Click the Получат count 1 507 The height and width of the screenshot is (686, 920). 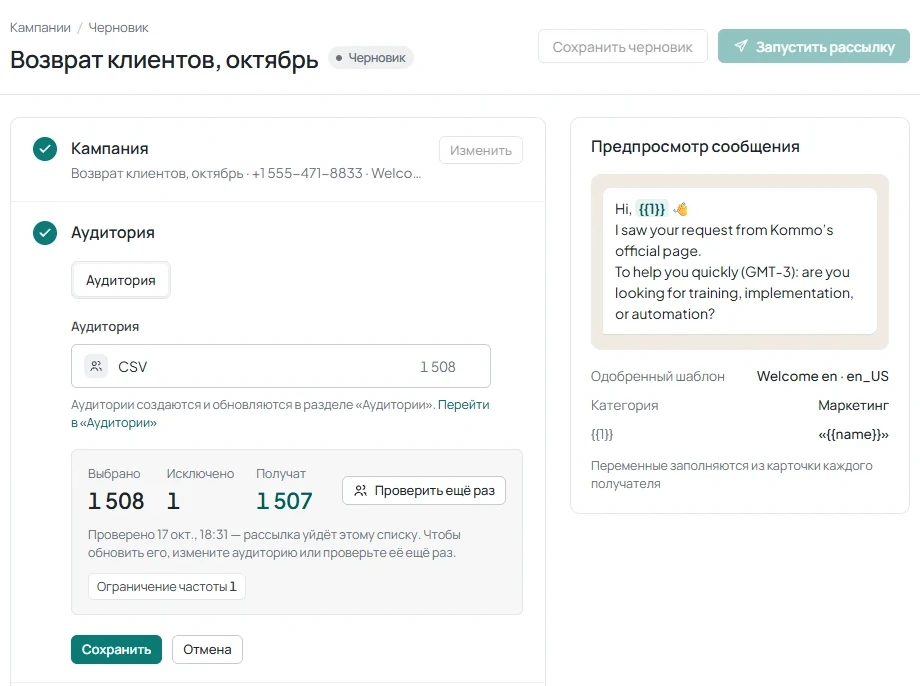pos(284,501)
